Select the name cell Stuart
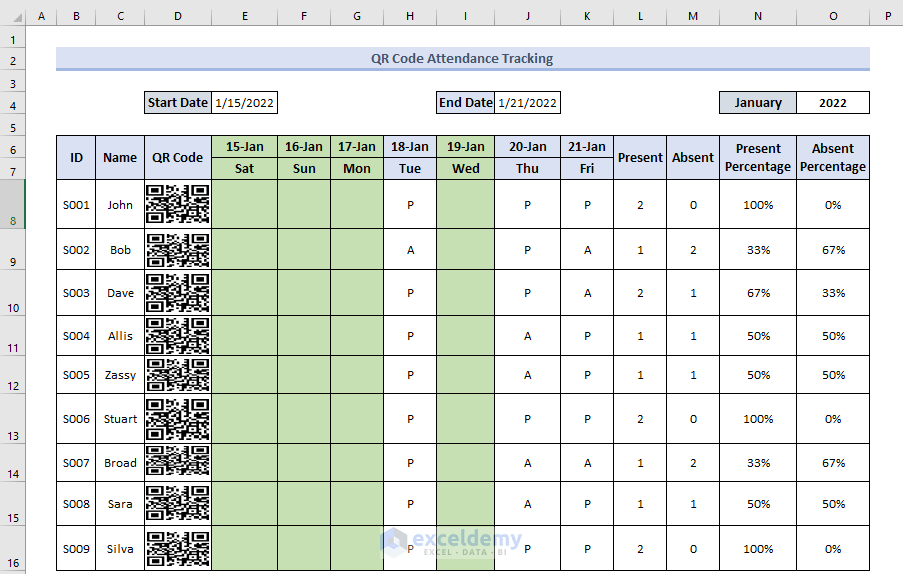 pos(120,419)
